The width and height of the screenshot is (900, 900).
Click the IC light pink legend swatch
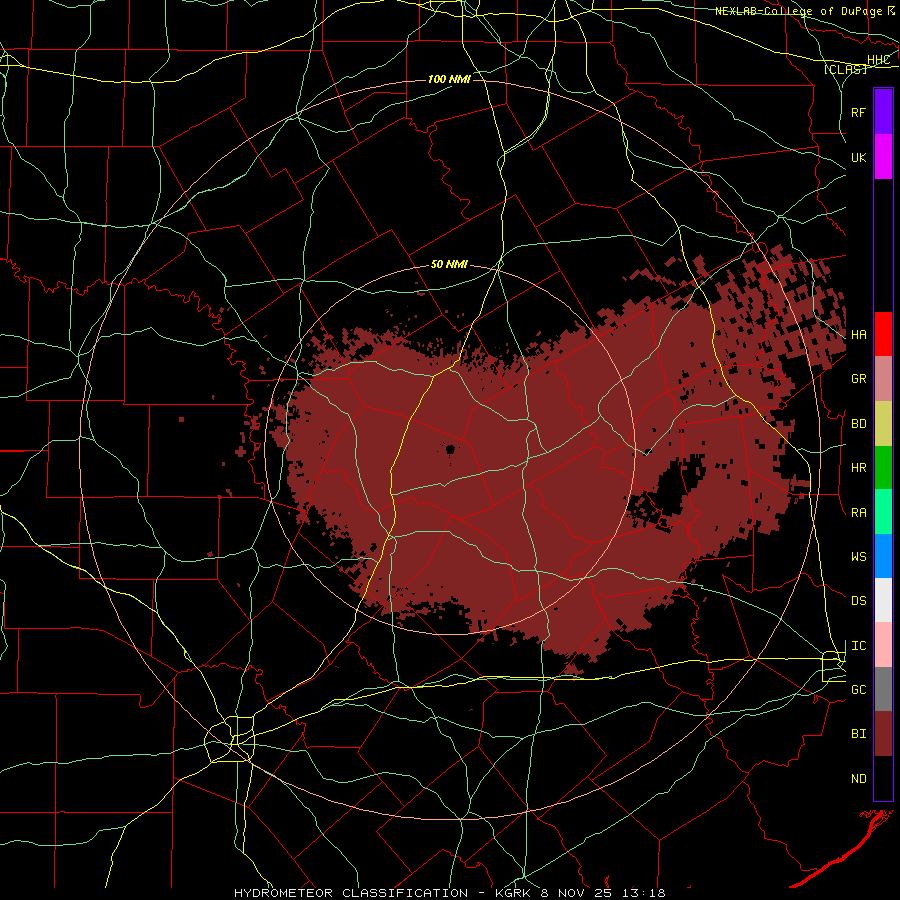click(x=883, y=645)
